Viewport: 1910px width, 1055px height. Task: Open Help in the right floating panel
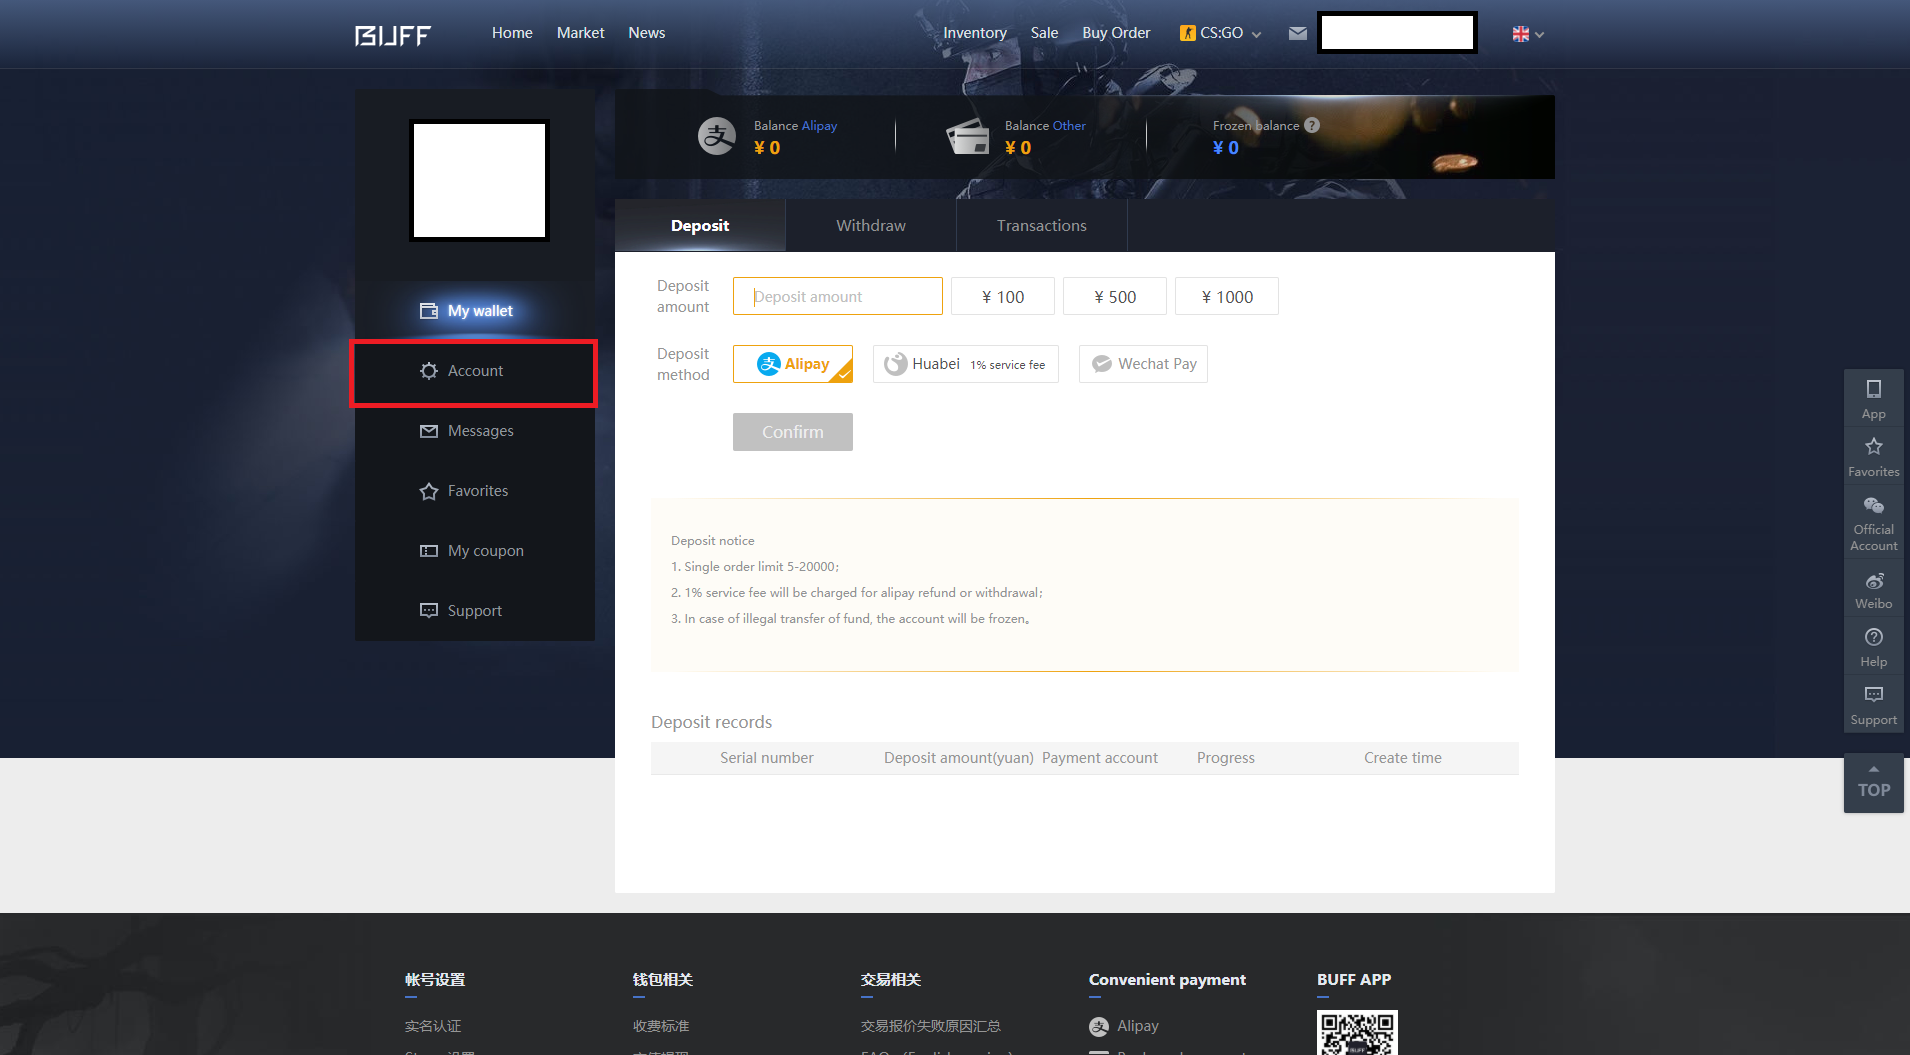(x=1874, y=647)
